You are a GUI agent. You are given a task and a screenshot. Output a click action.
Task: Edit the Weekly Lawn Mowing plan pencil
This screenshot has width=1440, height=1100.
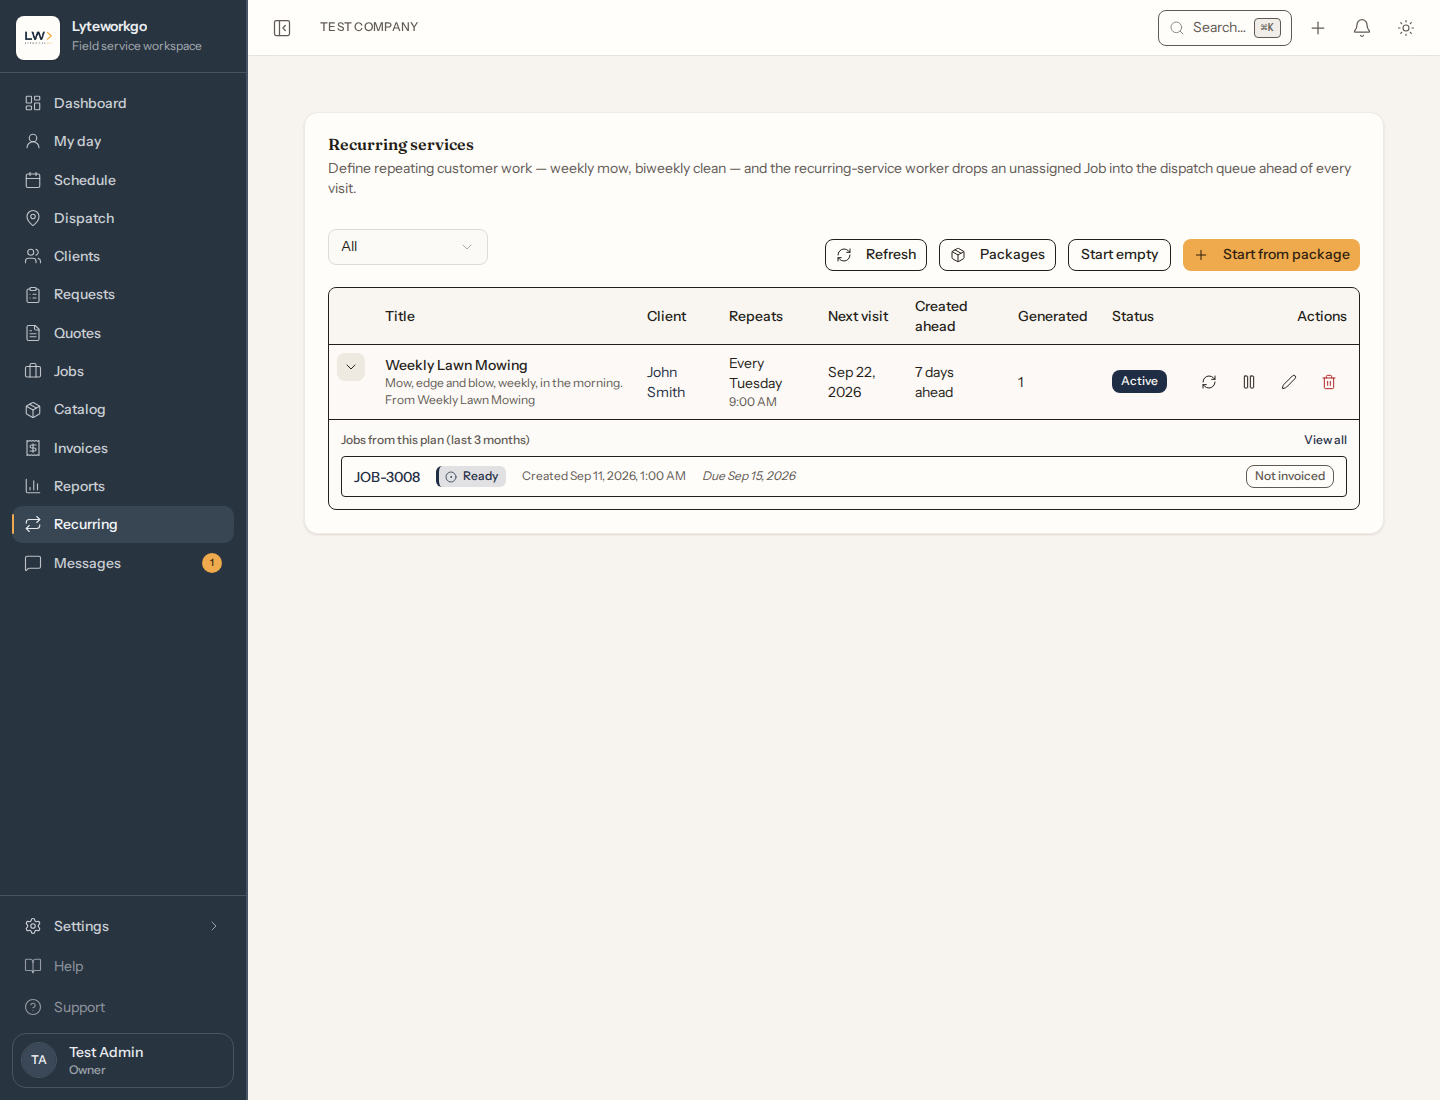point(1289,382)
